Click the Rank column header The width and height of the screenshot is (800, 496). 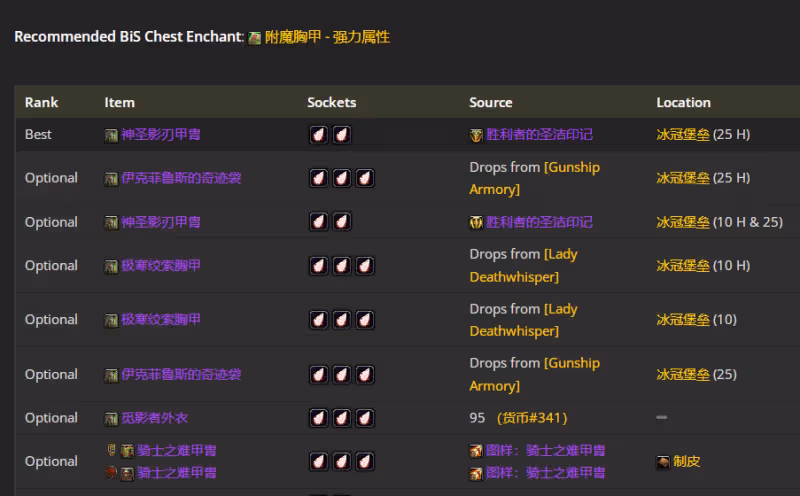[41, 103]
